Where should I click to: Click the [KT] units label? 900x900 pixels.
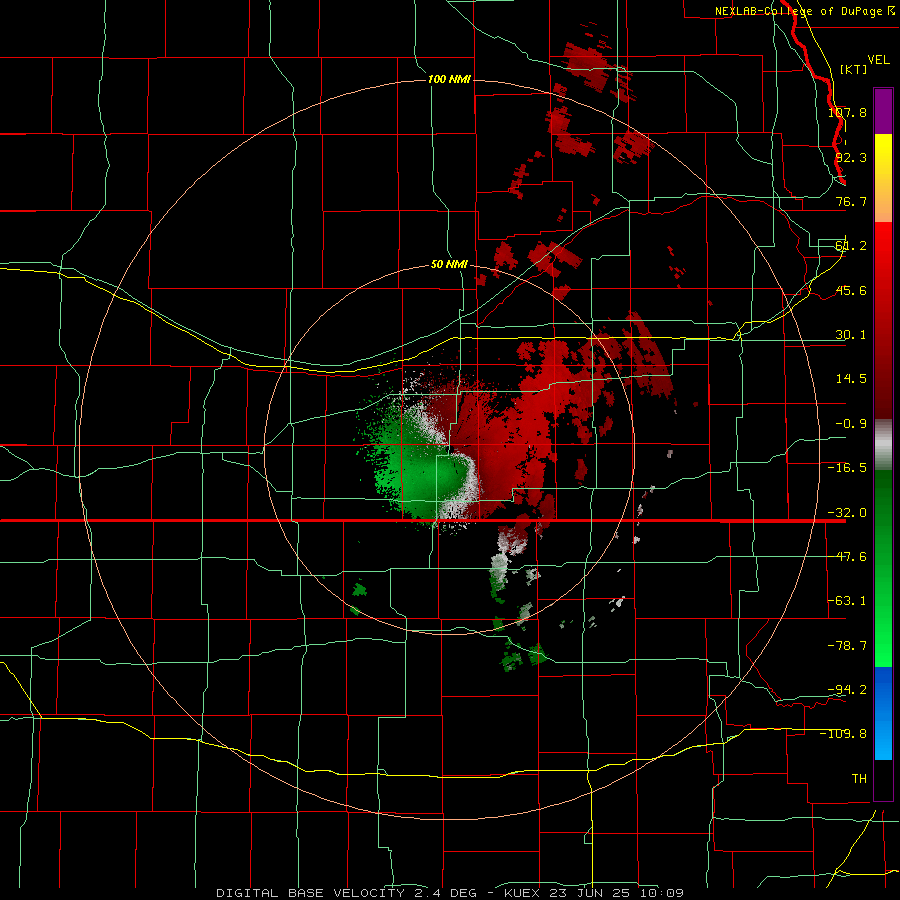[x=853, y=69]
